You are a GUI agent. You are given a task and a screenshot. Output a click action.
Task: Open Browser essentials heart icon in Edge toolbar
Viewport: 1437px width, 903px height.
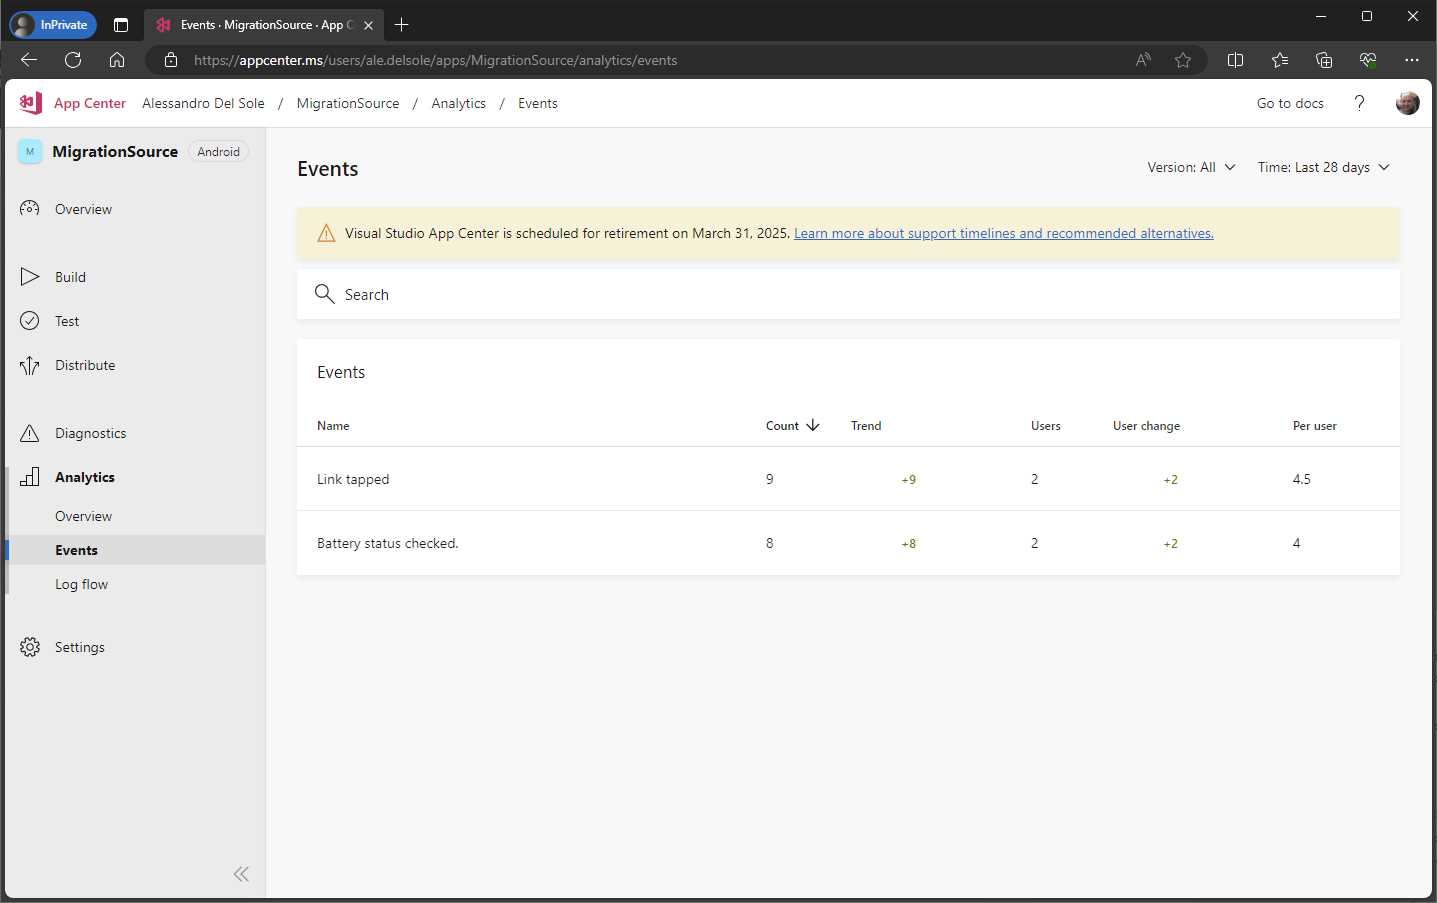click(x=1368, y=60)
